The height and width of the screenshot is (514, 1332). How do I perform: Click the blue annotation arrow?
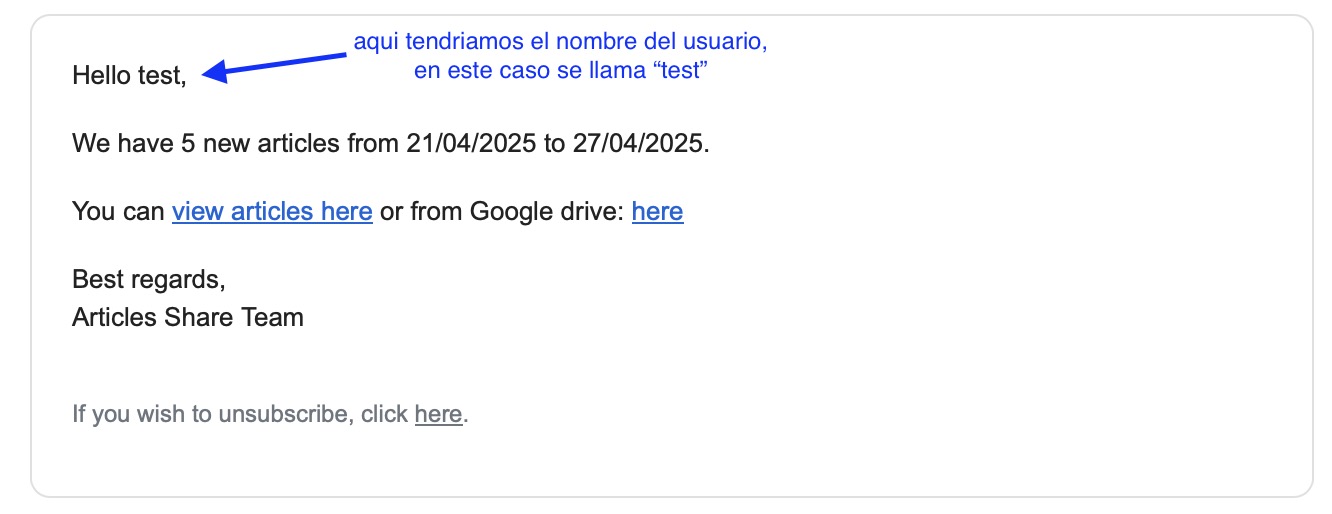click(x=274, y=64)
